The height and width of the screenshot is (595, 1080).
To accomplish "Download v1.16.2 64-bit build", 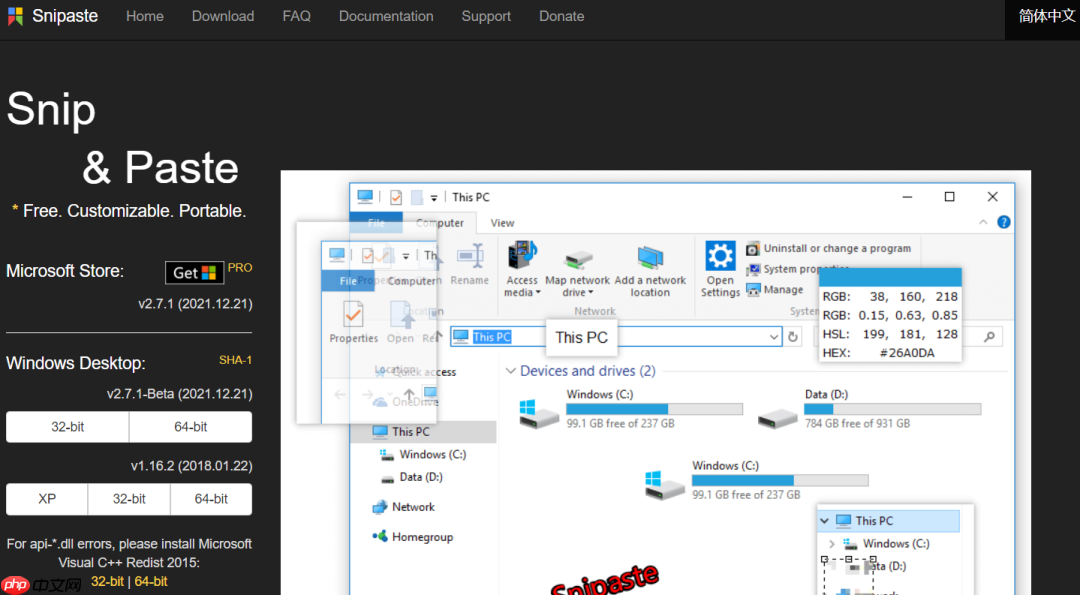I will click(x=211, y=499).
